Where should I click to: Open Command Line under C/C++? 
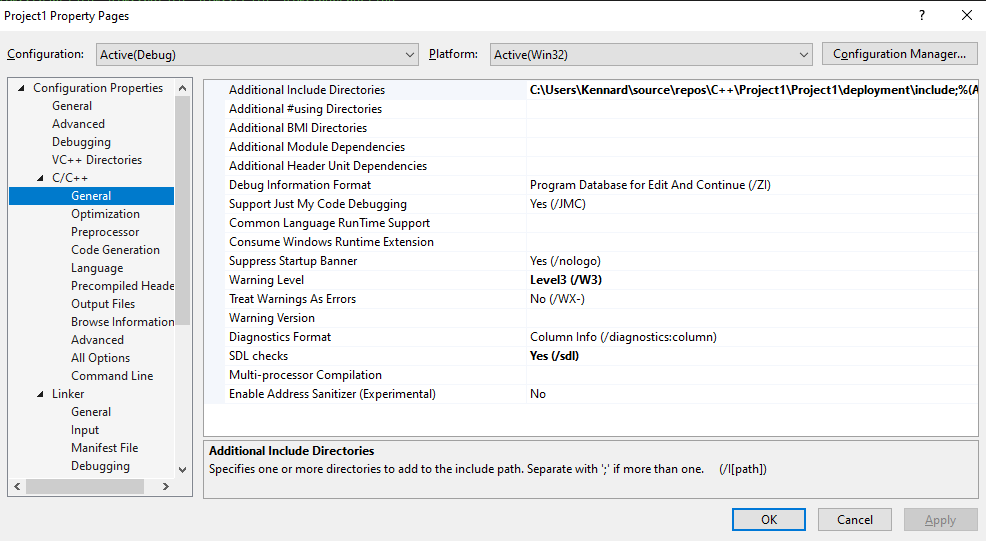112,376
